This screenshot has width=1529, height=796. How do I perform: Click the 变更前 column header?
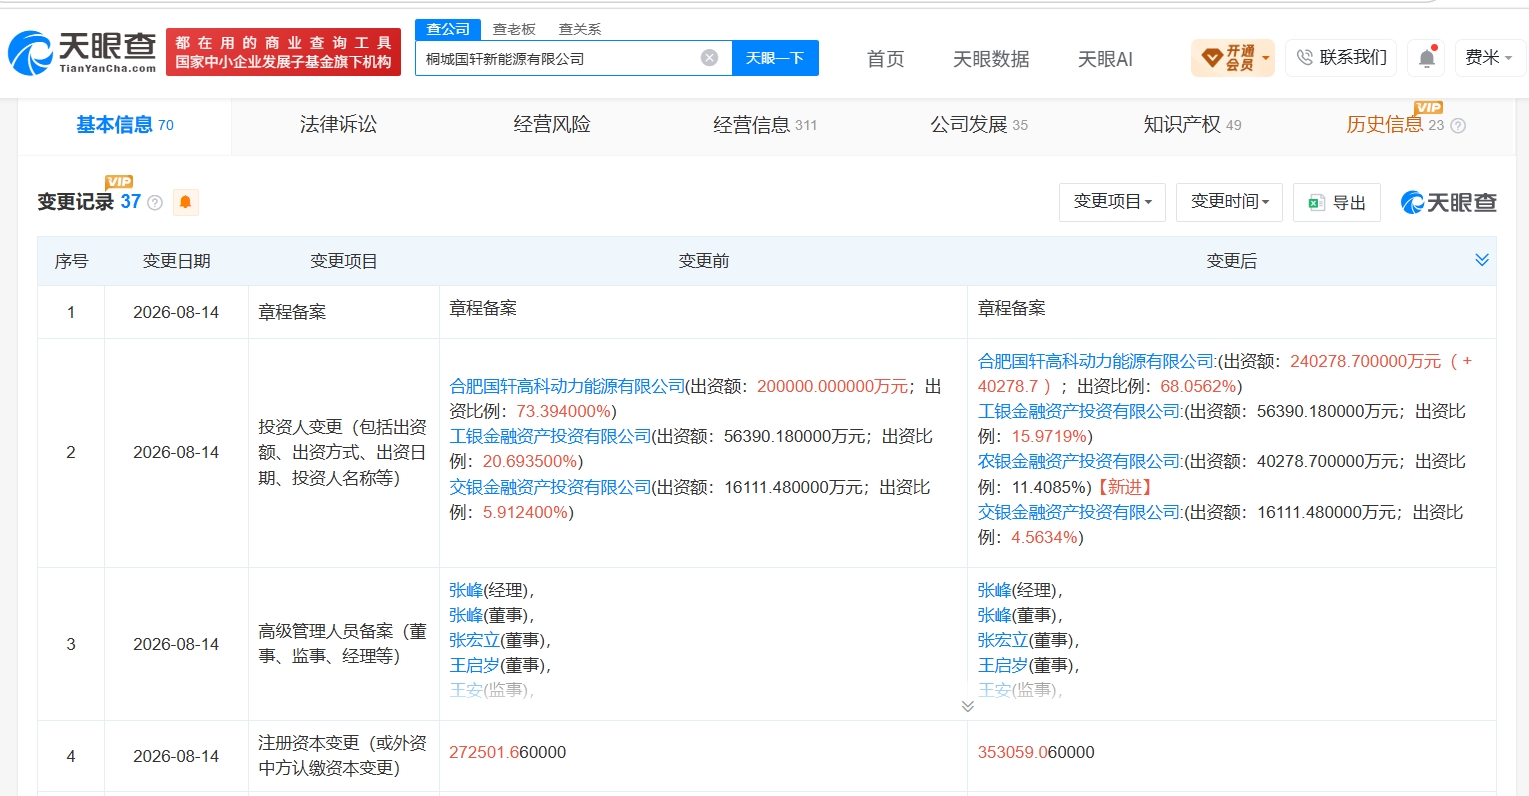(704, 261)
